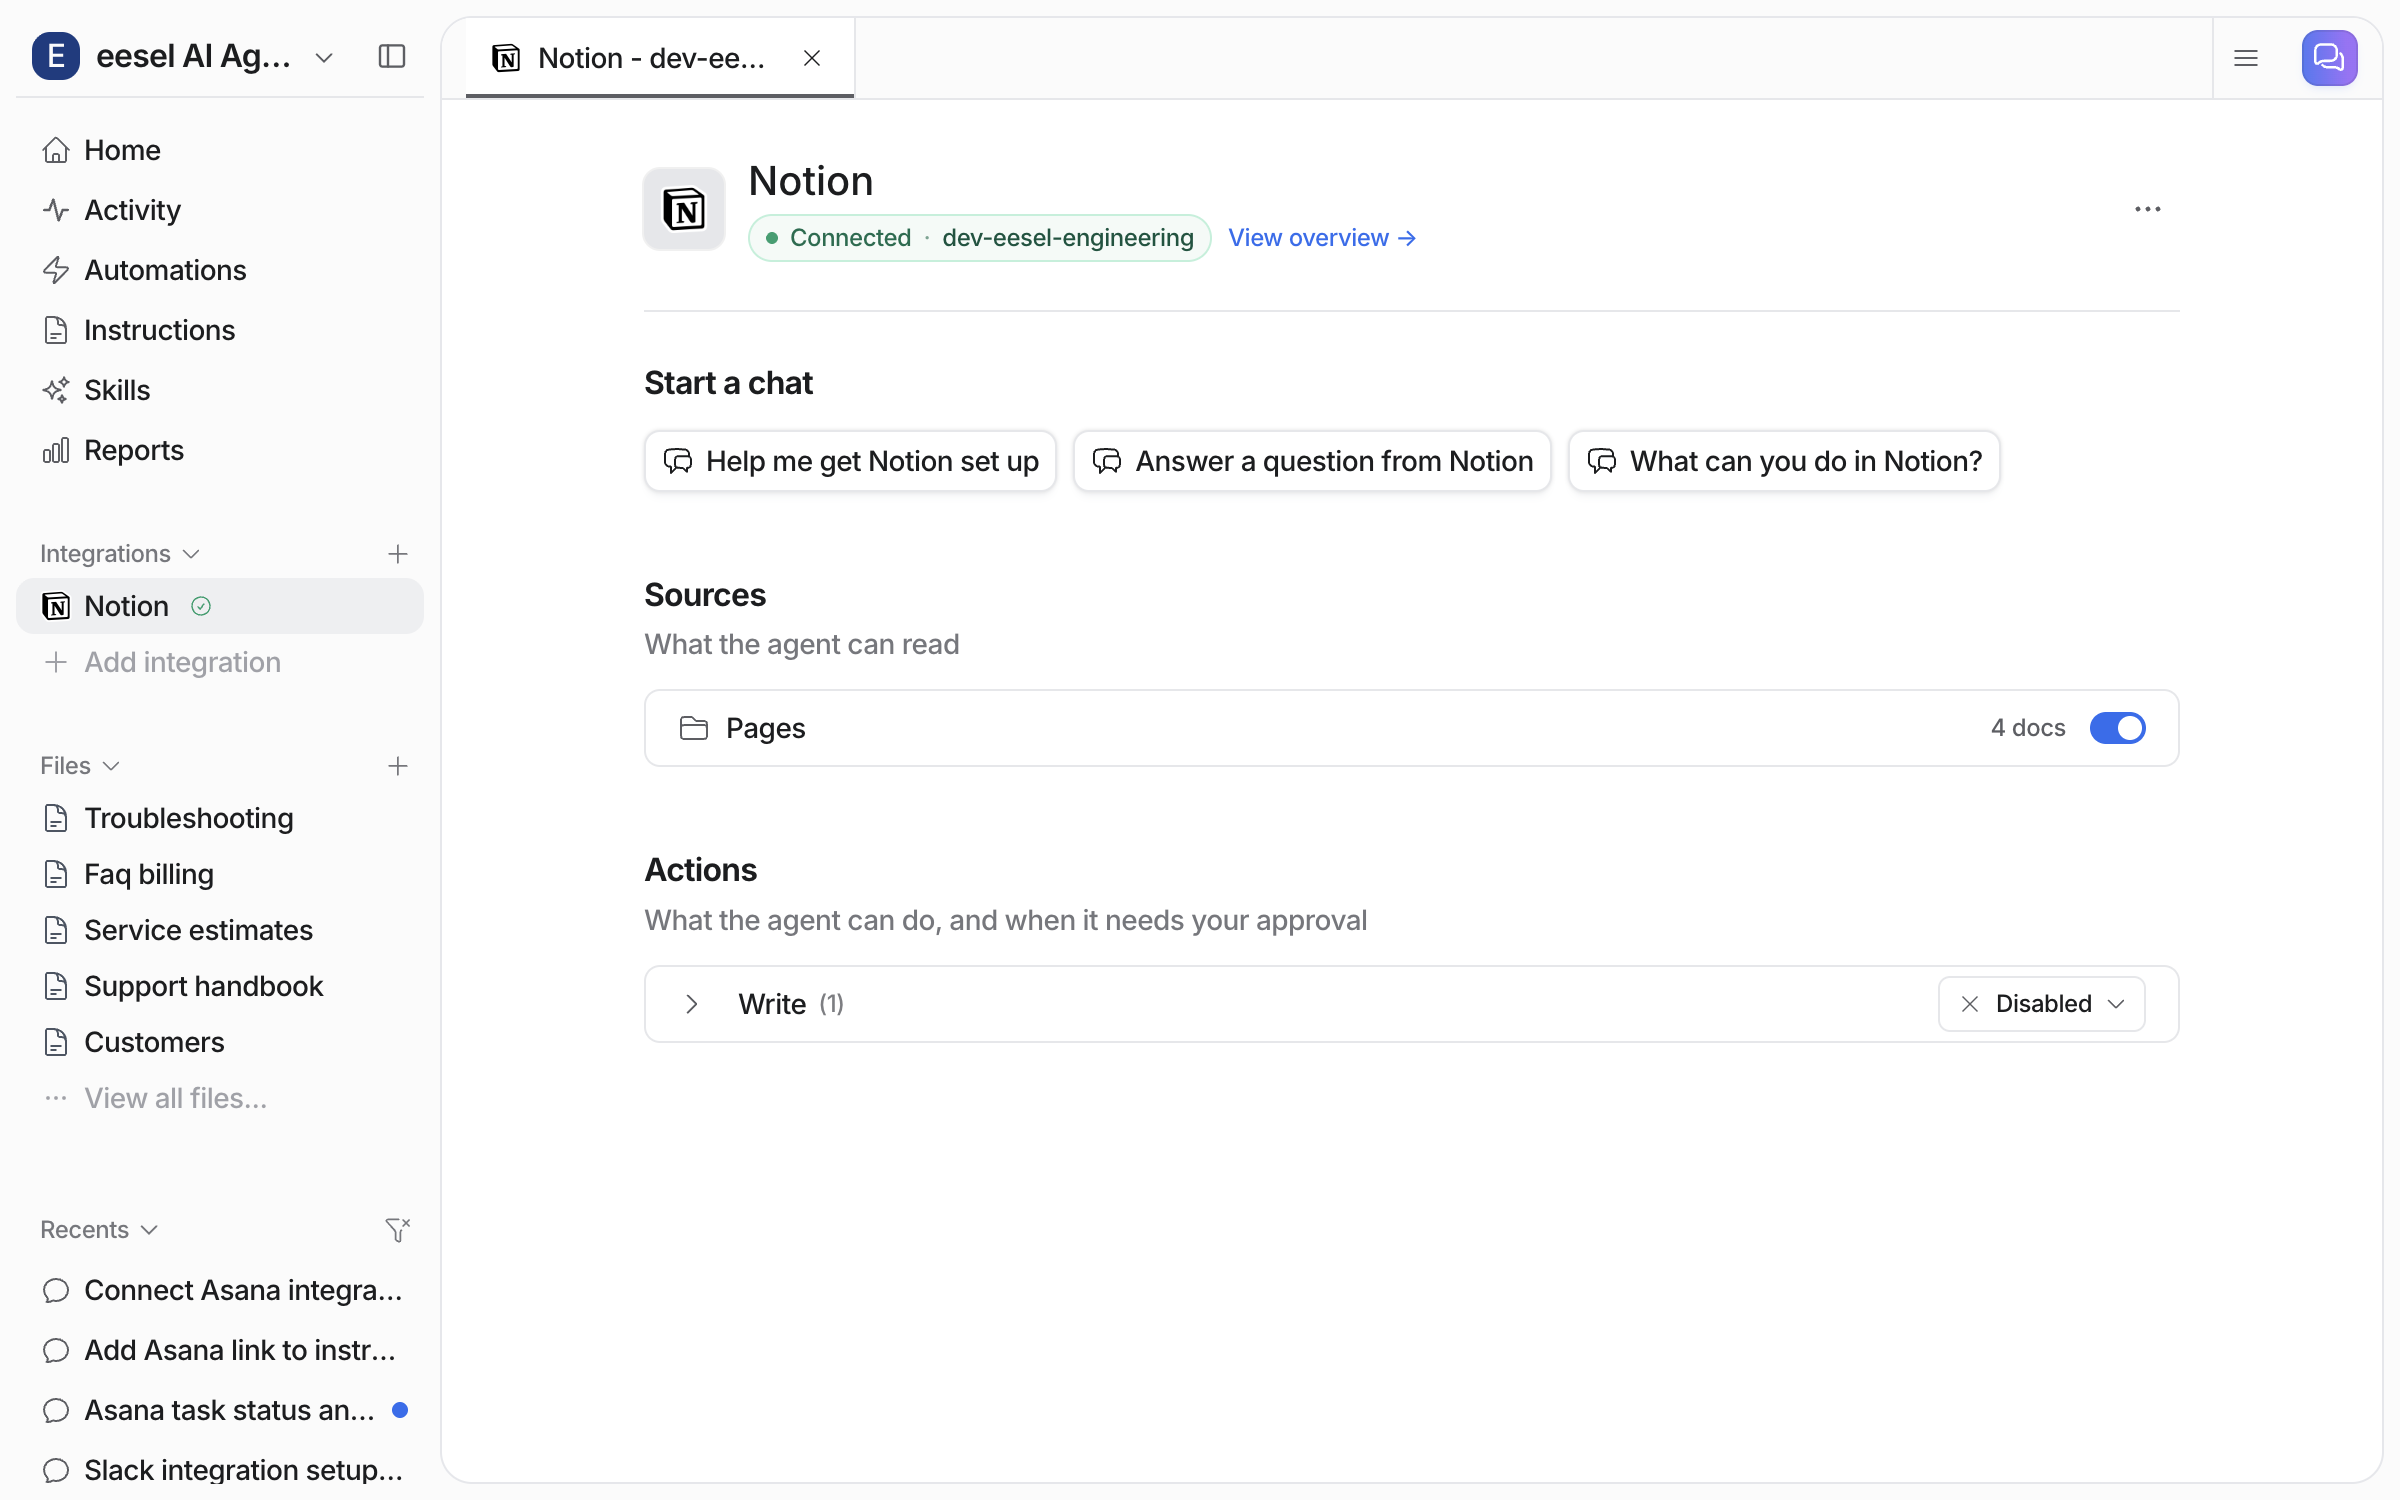Open Automations in the sidebar

point(220,270)
